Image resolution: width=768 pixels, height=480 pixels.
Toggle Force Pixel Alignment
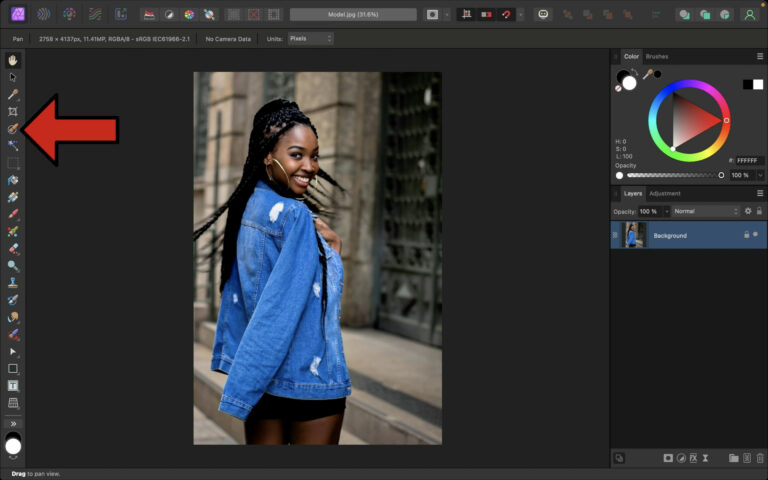[466, 15]
